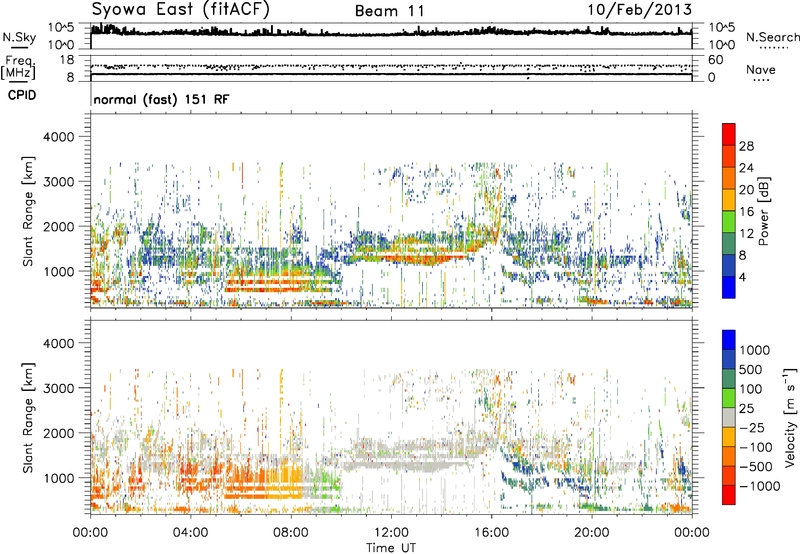Pick the red top segment of power colorbar

coord(729,134)
